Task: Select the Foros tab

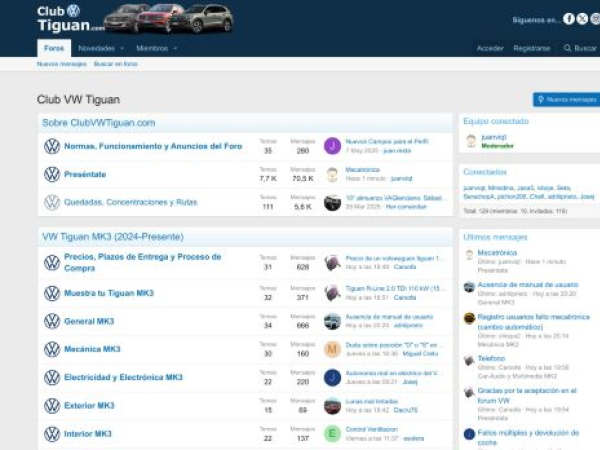Action: [x=53, y=48]
